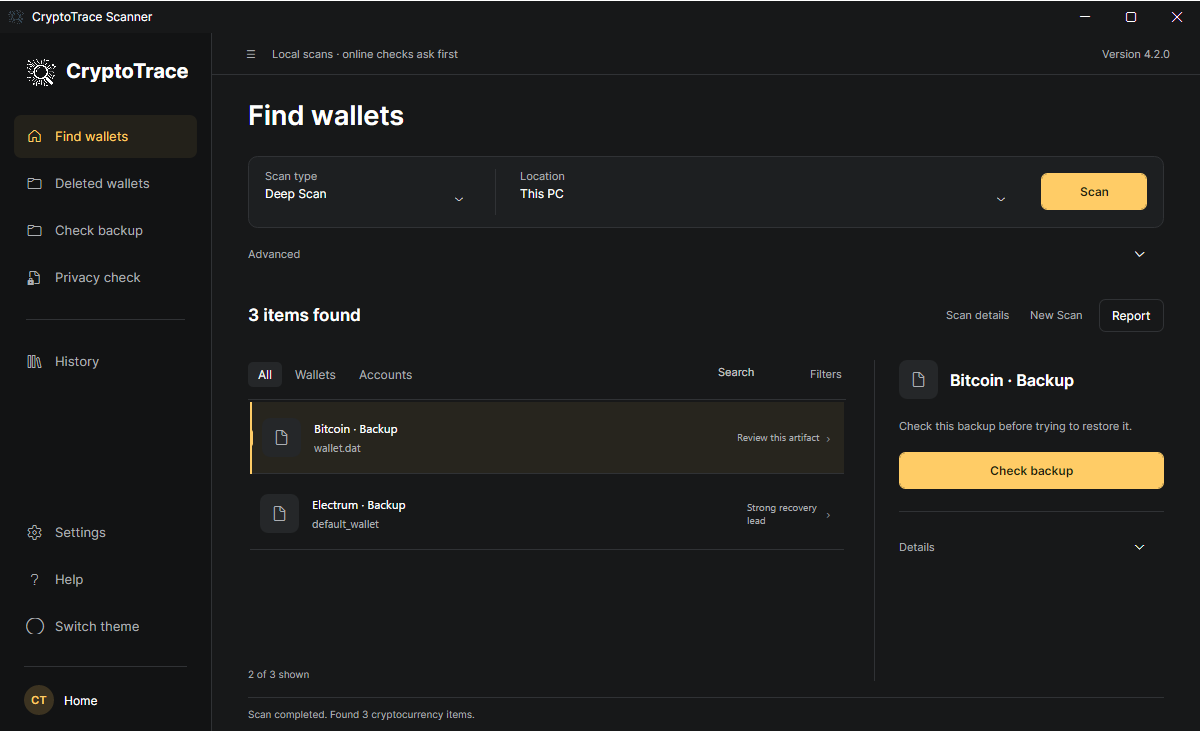Image resolution: width=1200 pixels, height=731 pixels.
Task: Click the yellow Scan button
Action: (1094, 191)
